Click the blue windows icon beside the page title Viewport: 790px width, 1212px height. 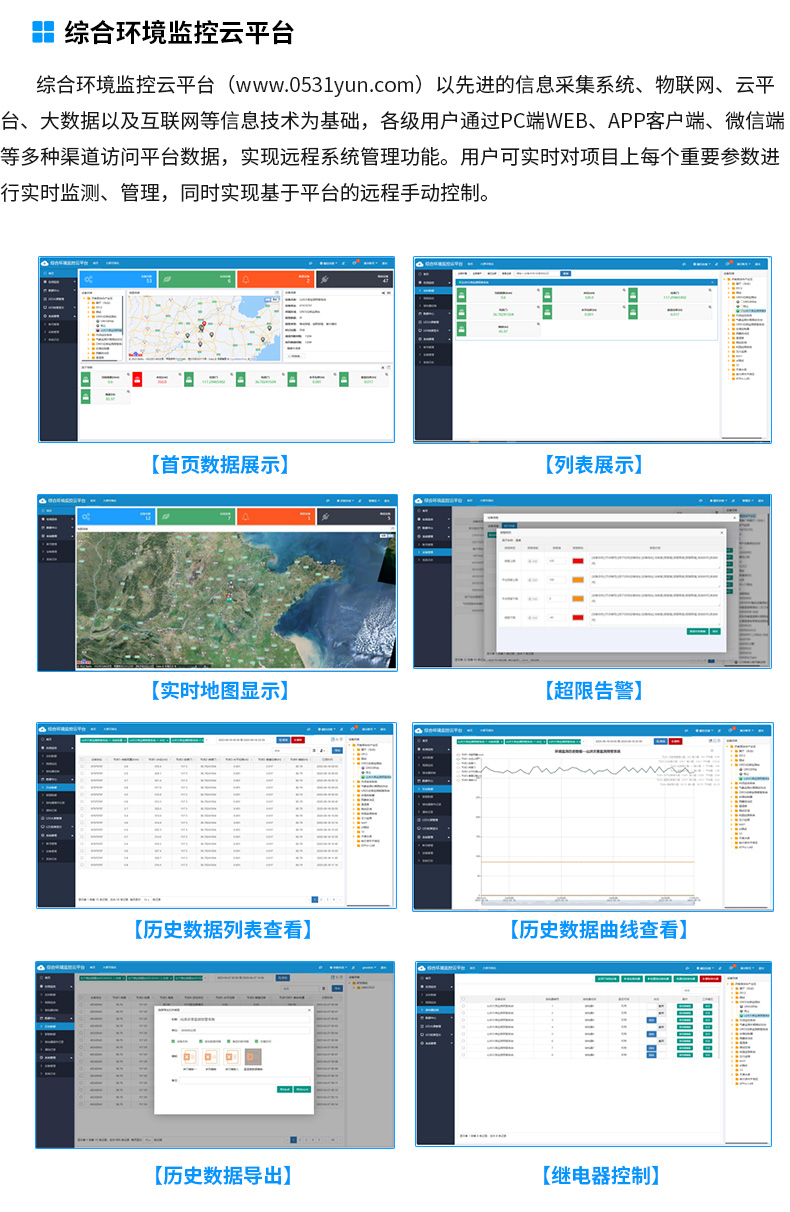(43, 32)
